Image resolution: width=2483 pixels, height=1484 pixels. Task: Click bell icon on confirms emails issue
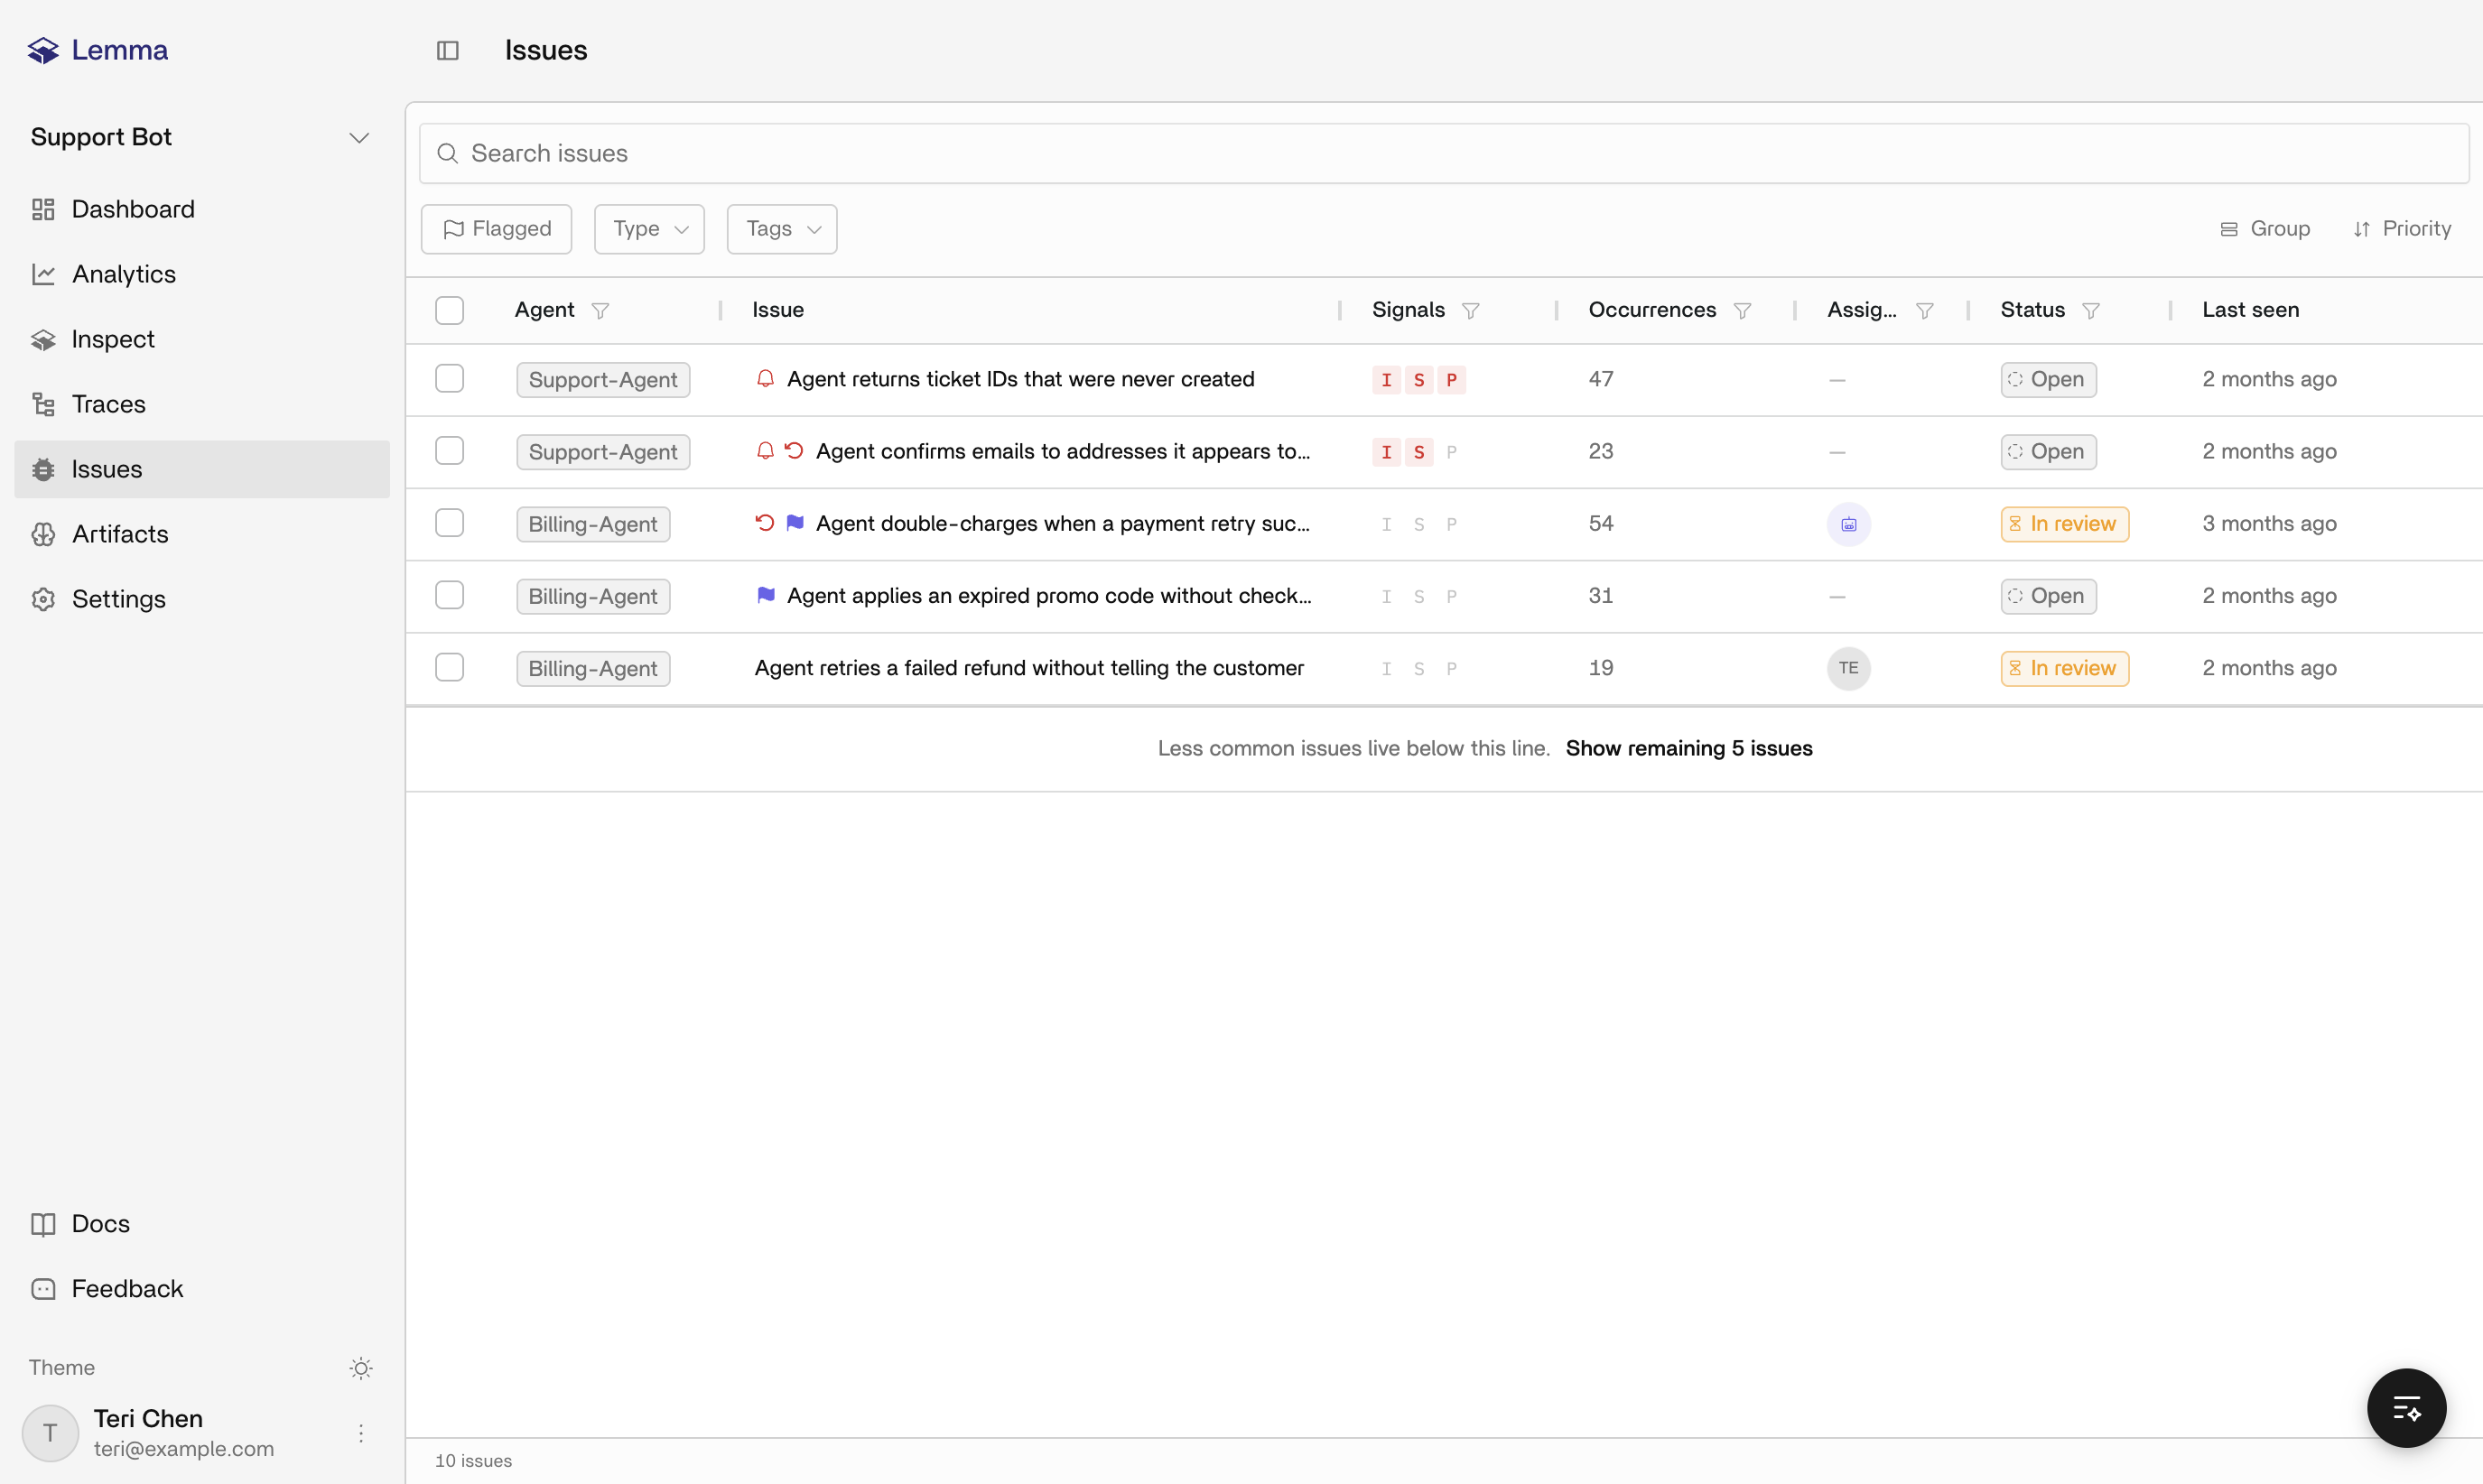click(765, 451)
